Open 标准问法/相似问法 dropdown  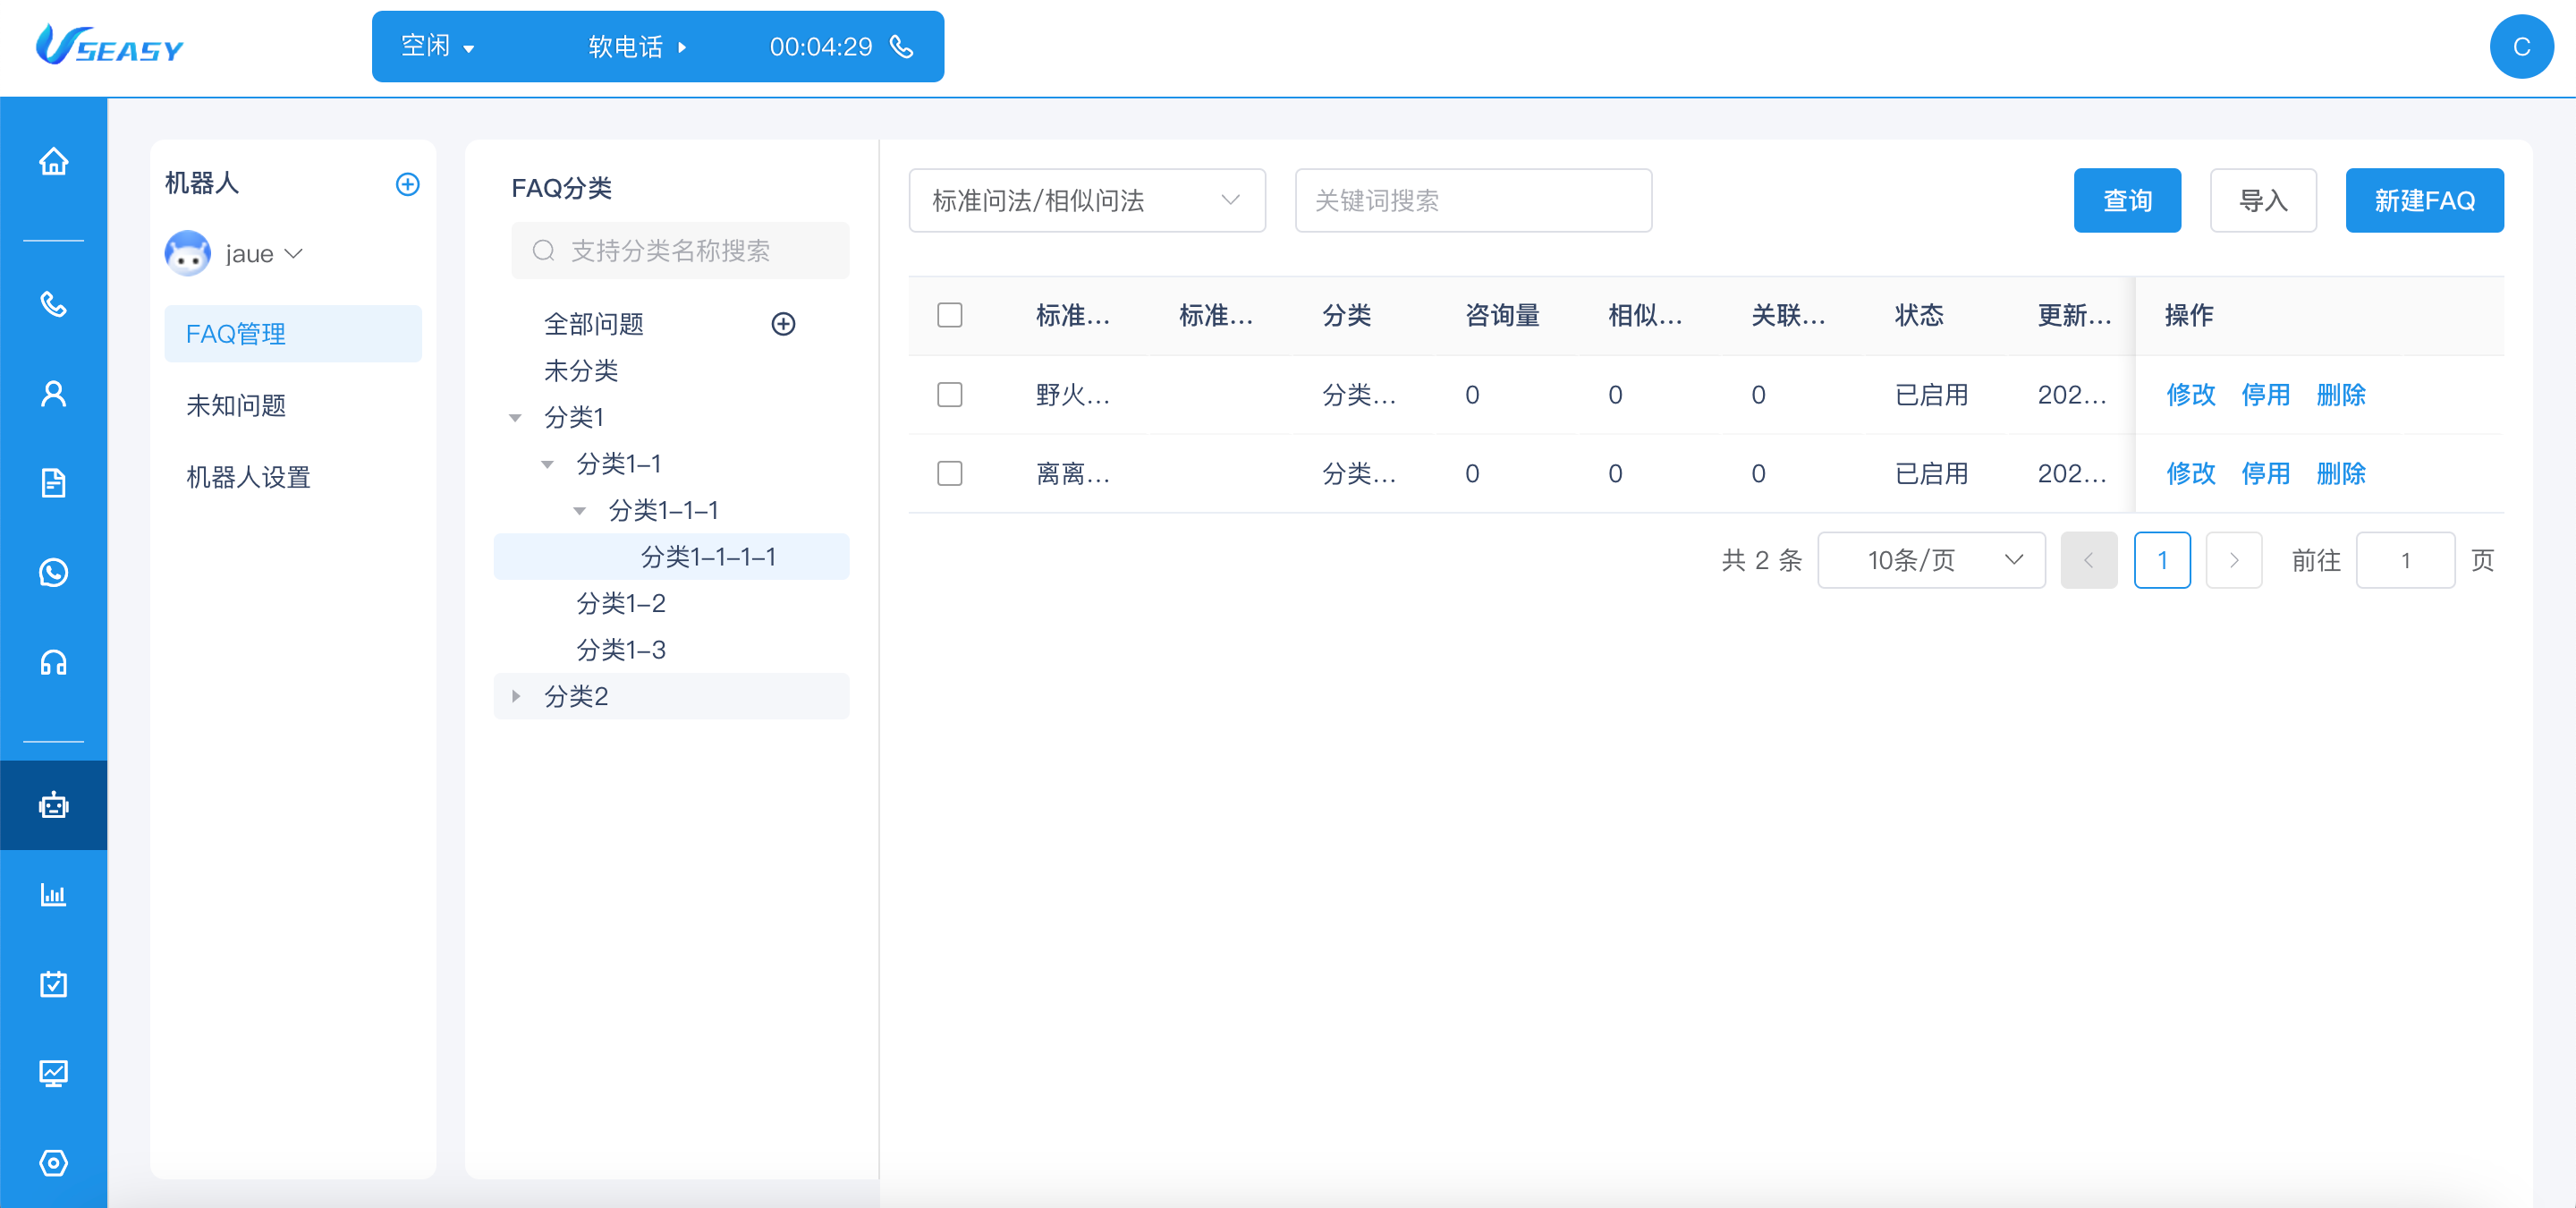point(1087,200)
